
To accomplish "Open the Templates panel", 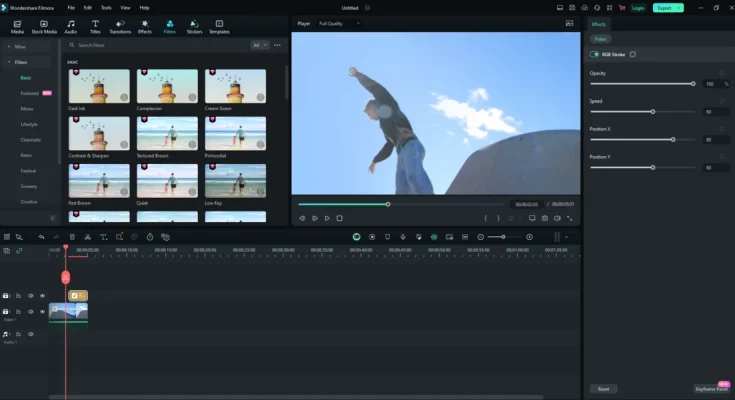I will point(219,25).
